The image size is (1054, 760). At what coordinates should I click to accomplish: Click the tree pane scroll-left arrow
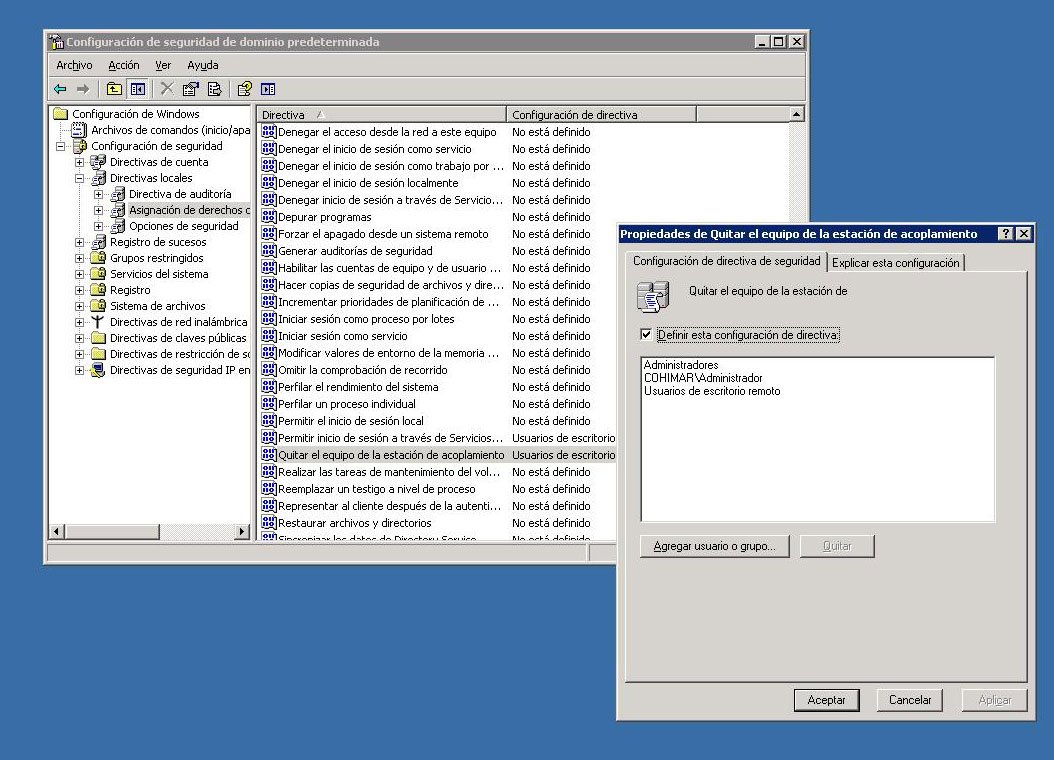click(57, 532)
